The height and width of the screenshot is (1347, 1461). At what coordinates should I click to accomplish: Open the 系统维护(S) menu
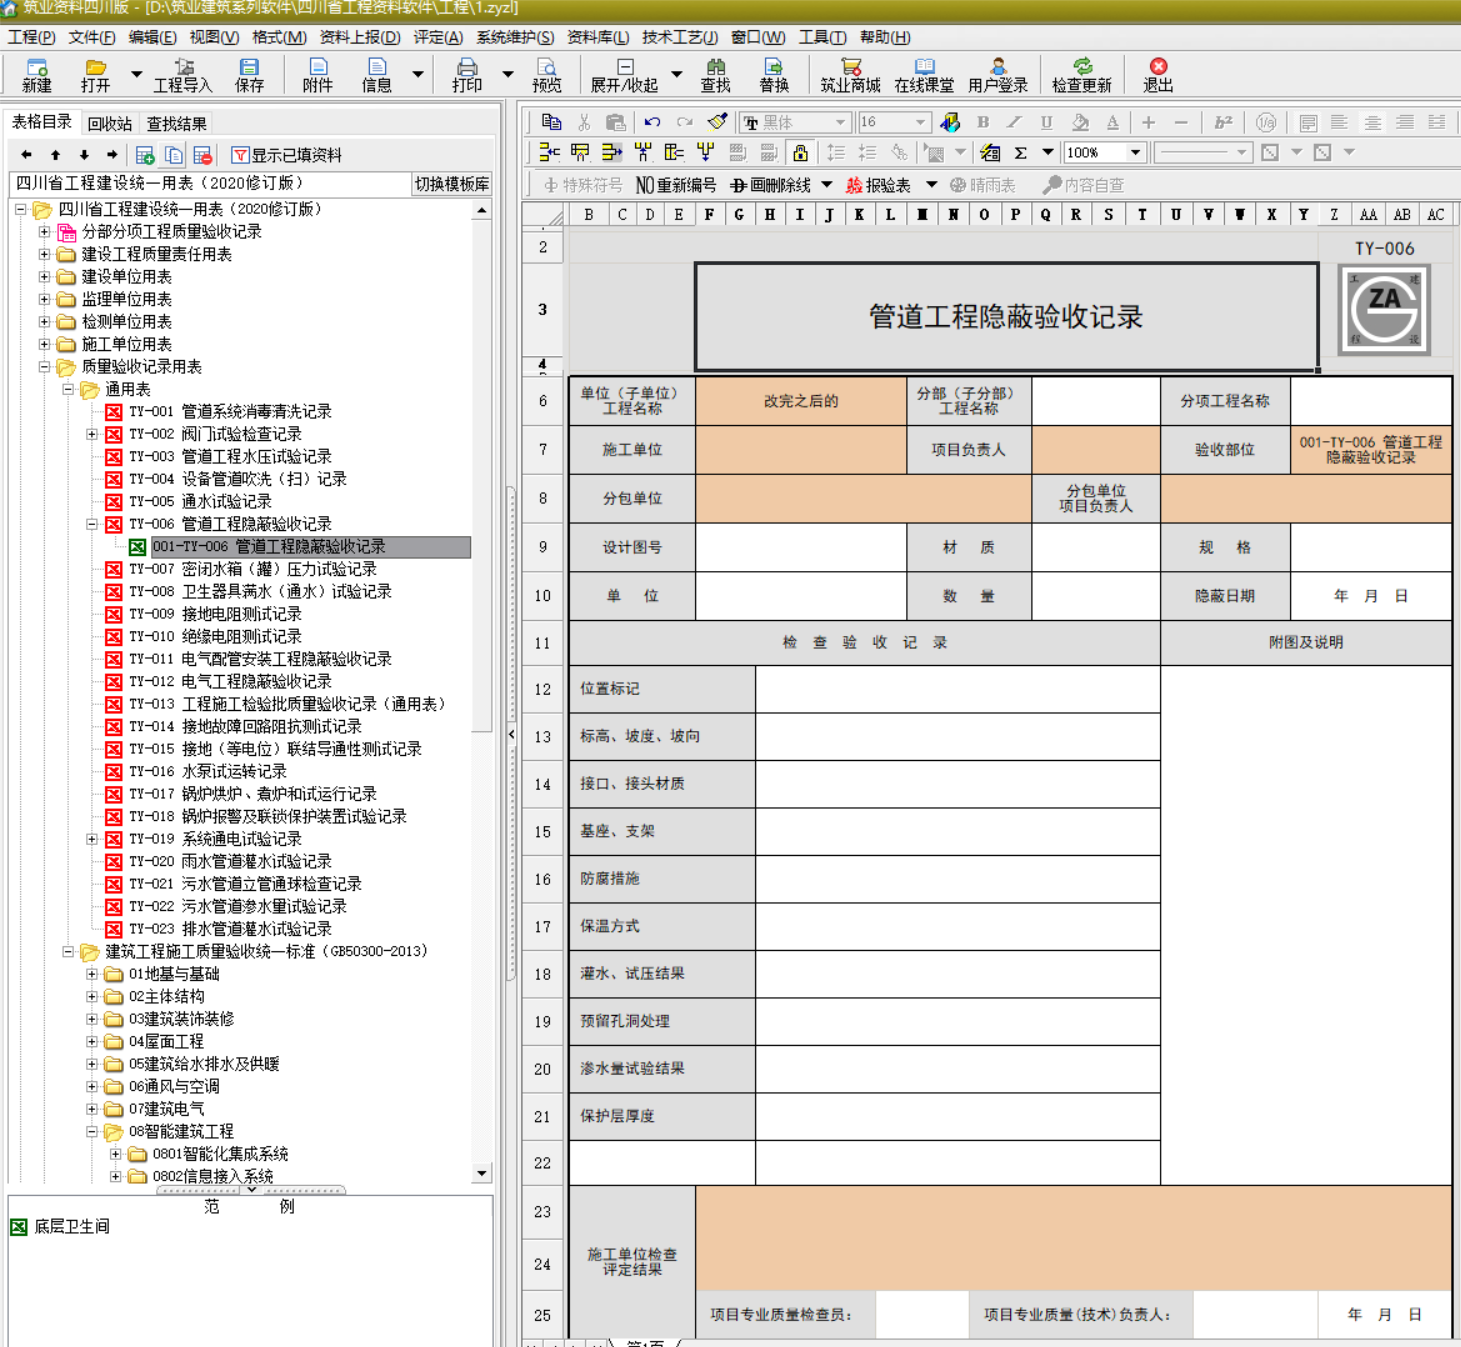(515, 37)
